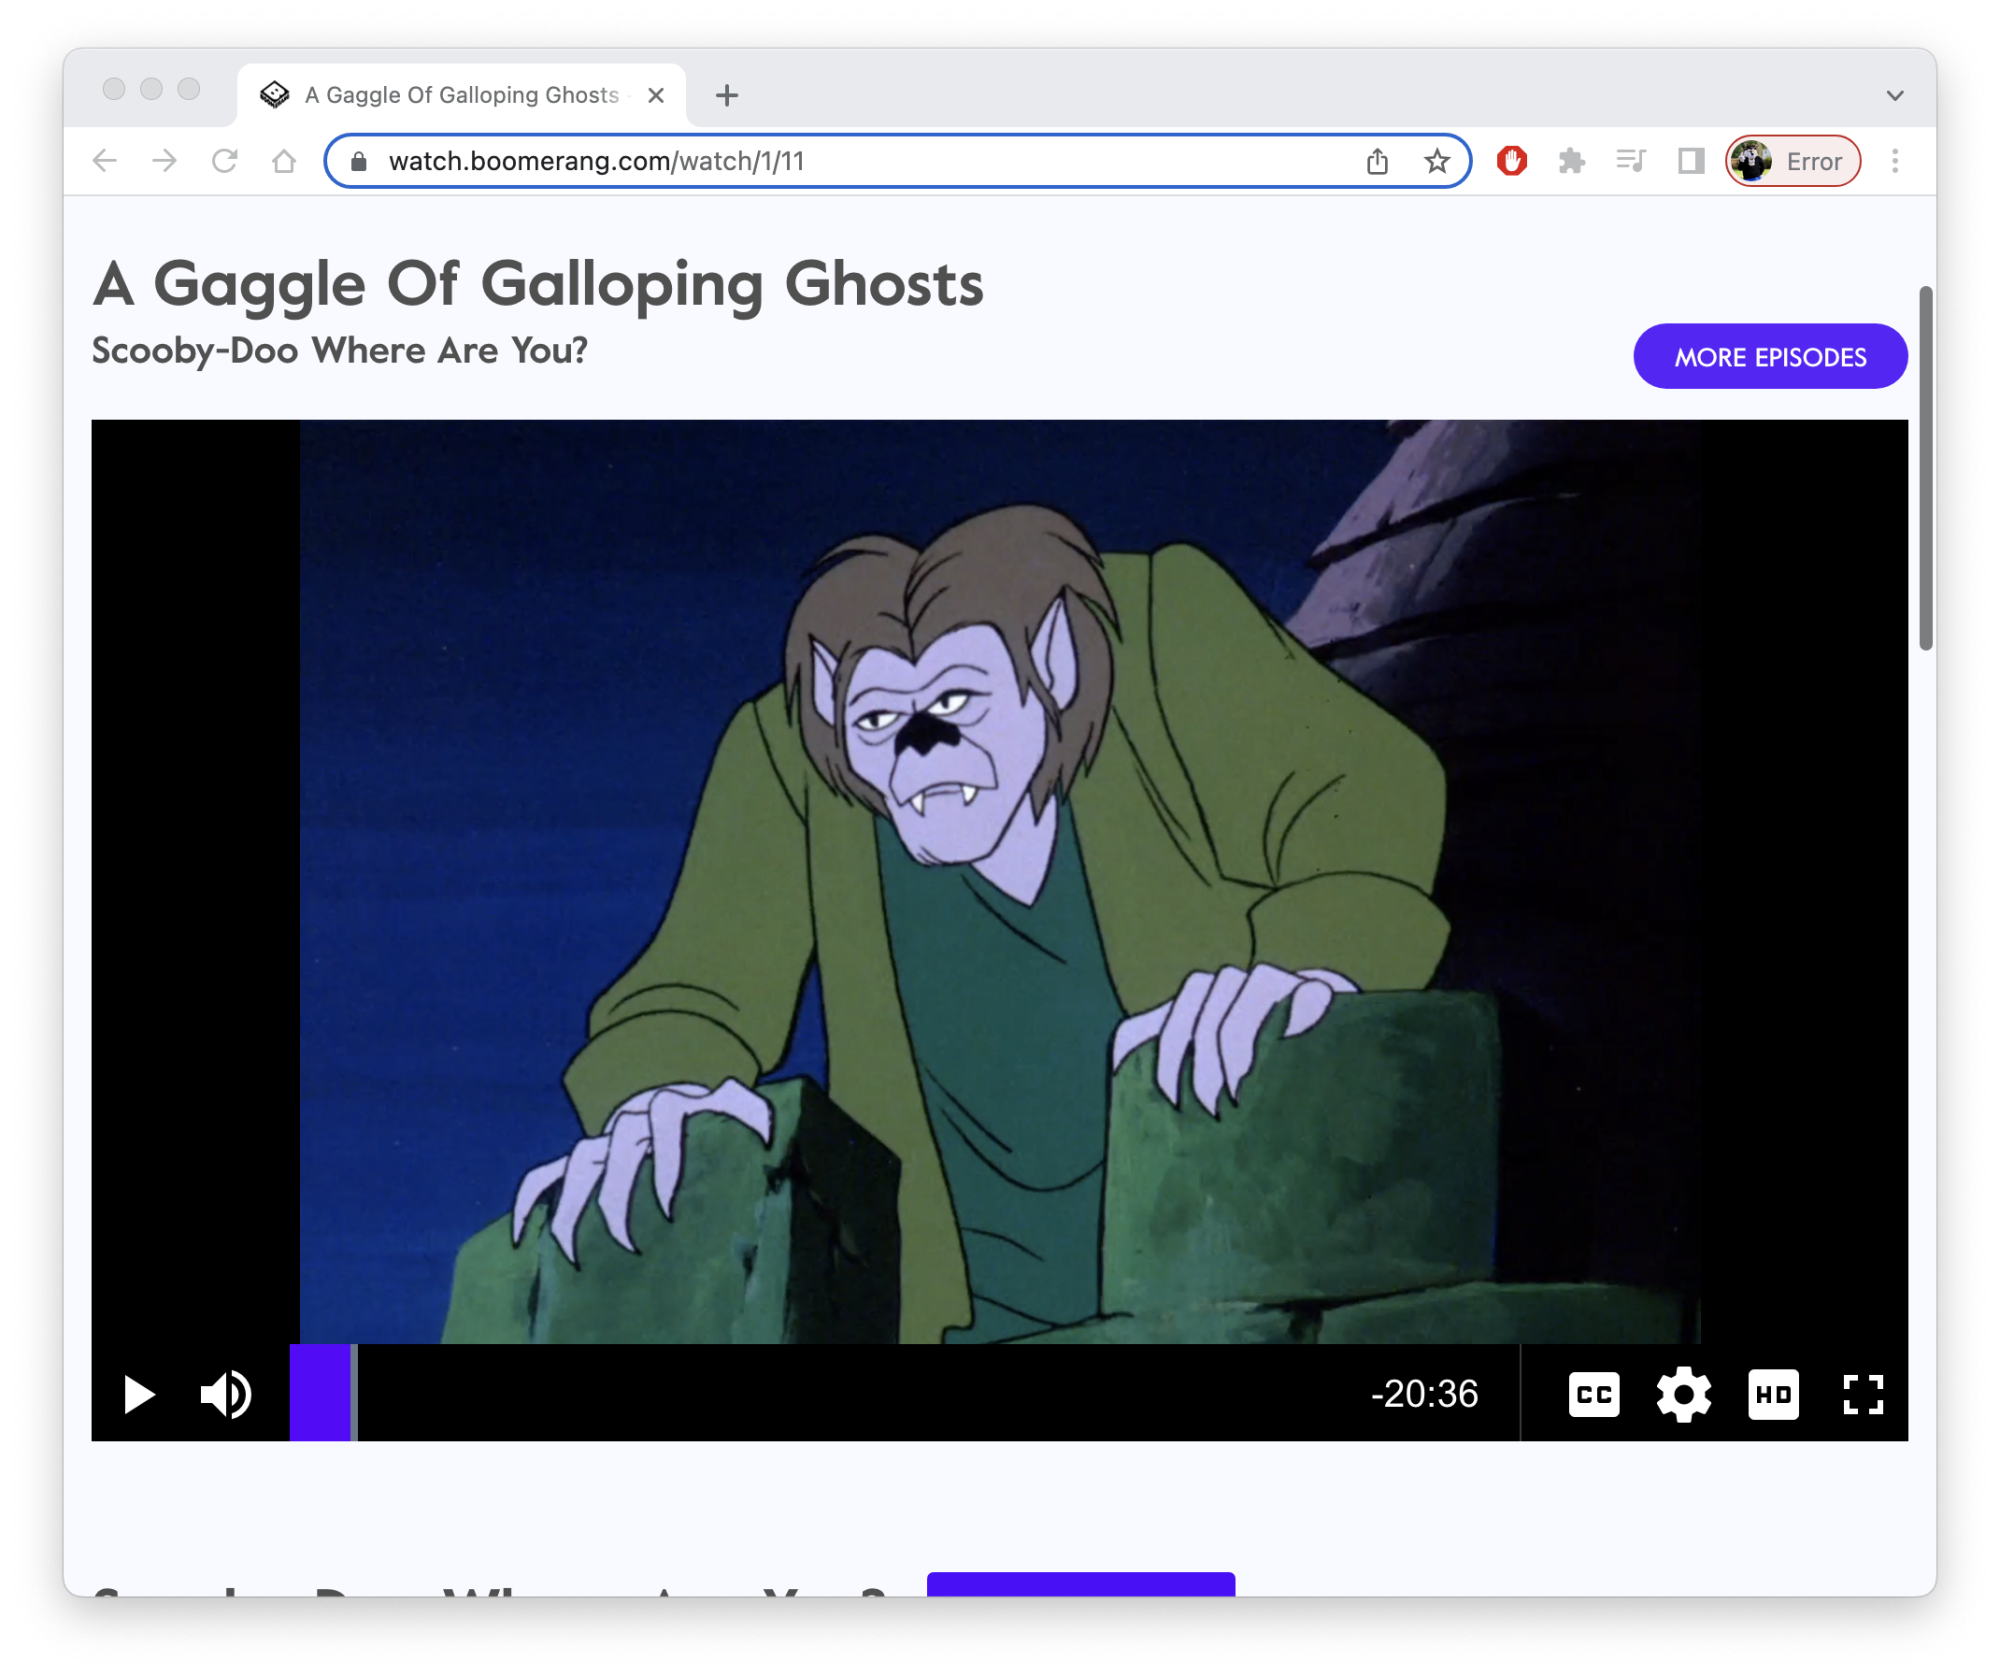
Task: Open Chrome three-dot menu
Action: pyautogui.click(x=1895, y=161)
